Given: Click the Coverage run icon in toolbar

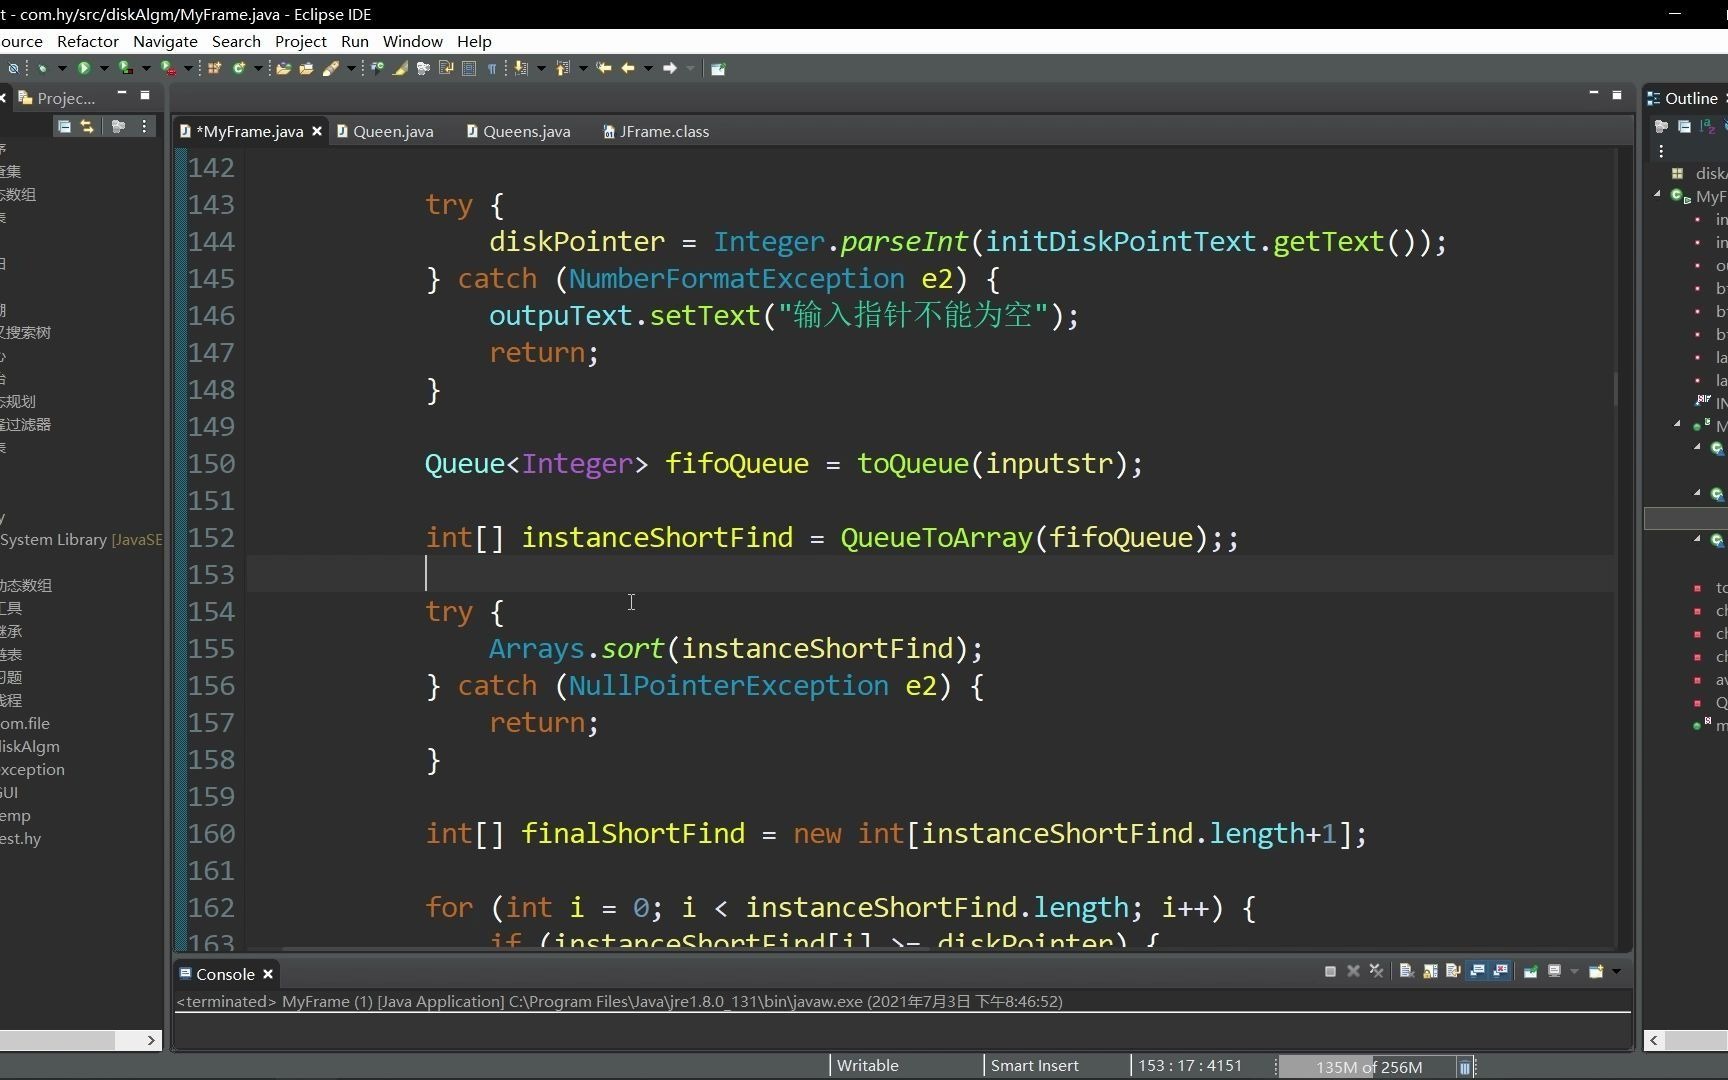Looking at the screenshot, I should coord(125,68).
